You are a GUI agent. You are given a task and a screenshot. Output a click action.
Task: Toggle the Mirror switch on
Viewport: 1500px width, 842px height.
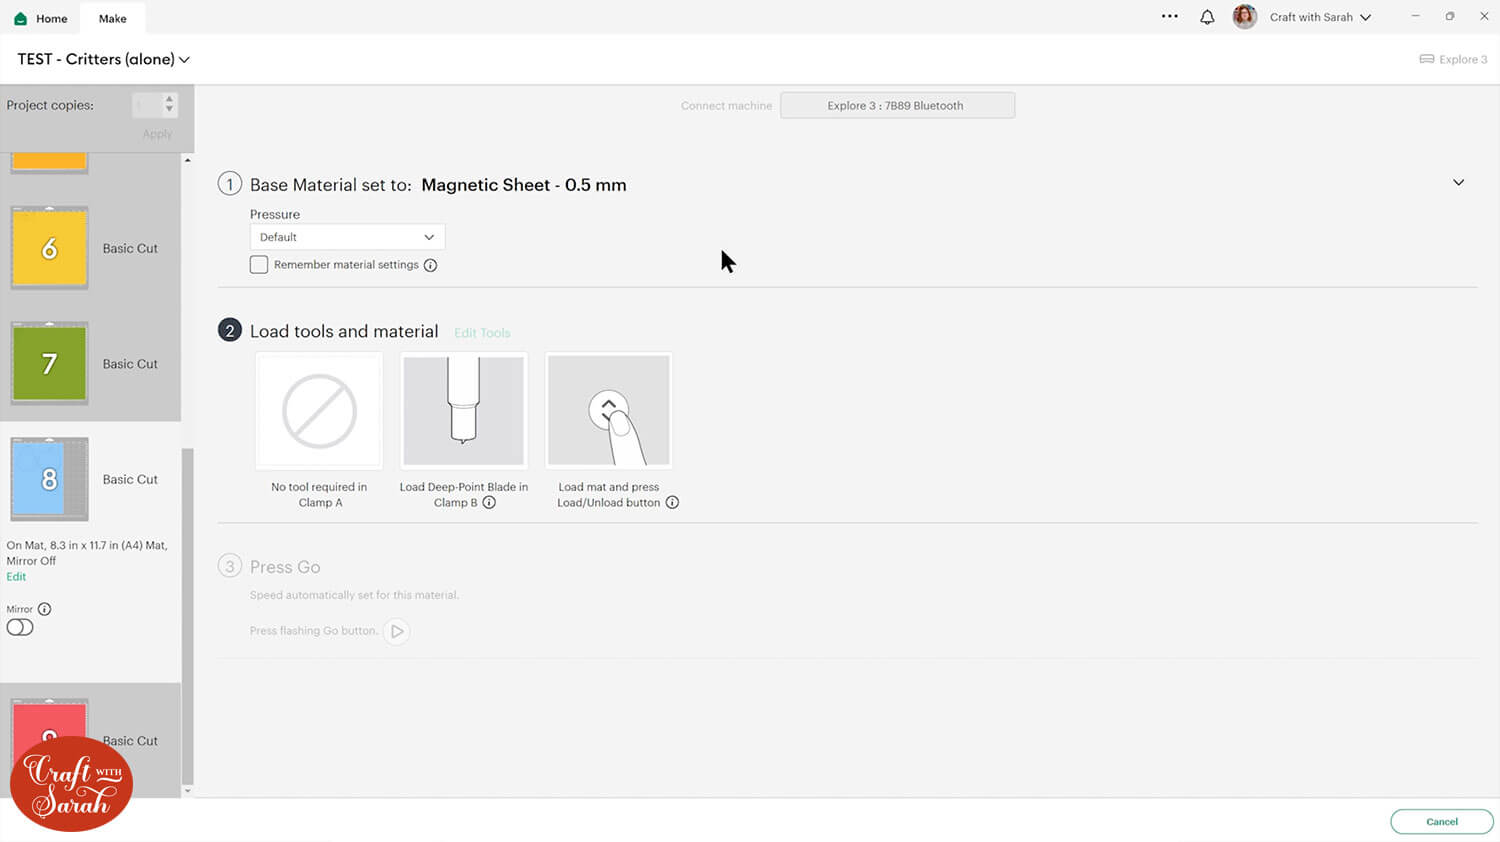coord(20,628)
